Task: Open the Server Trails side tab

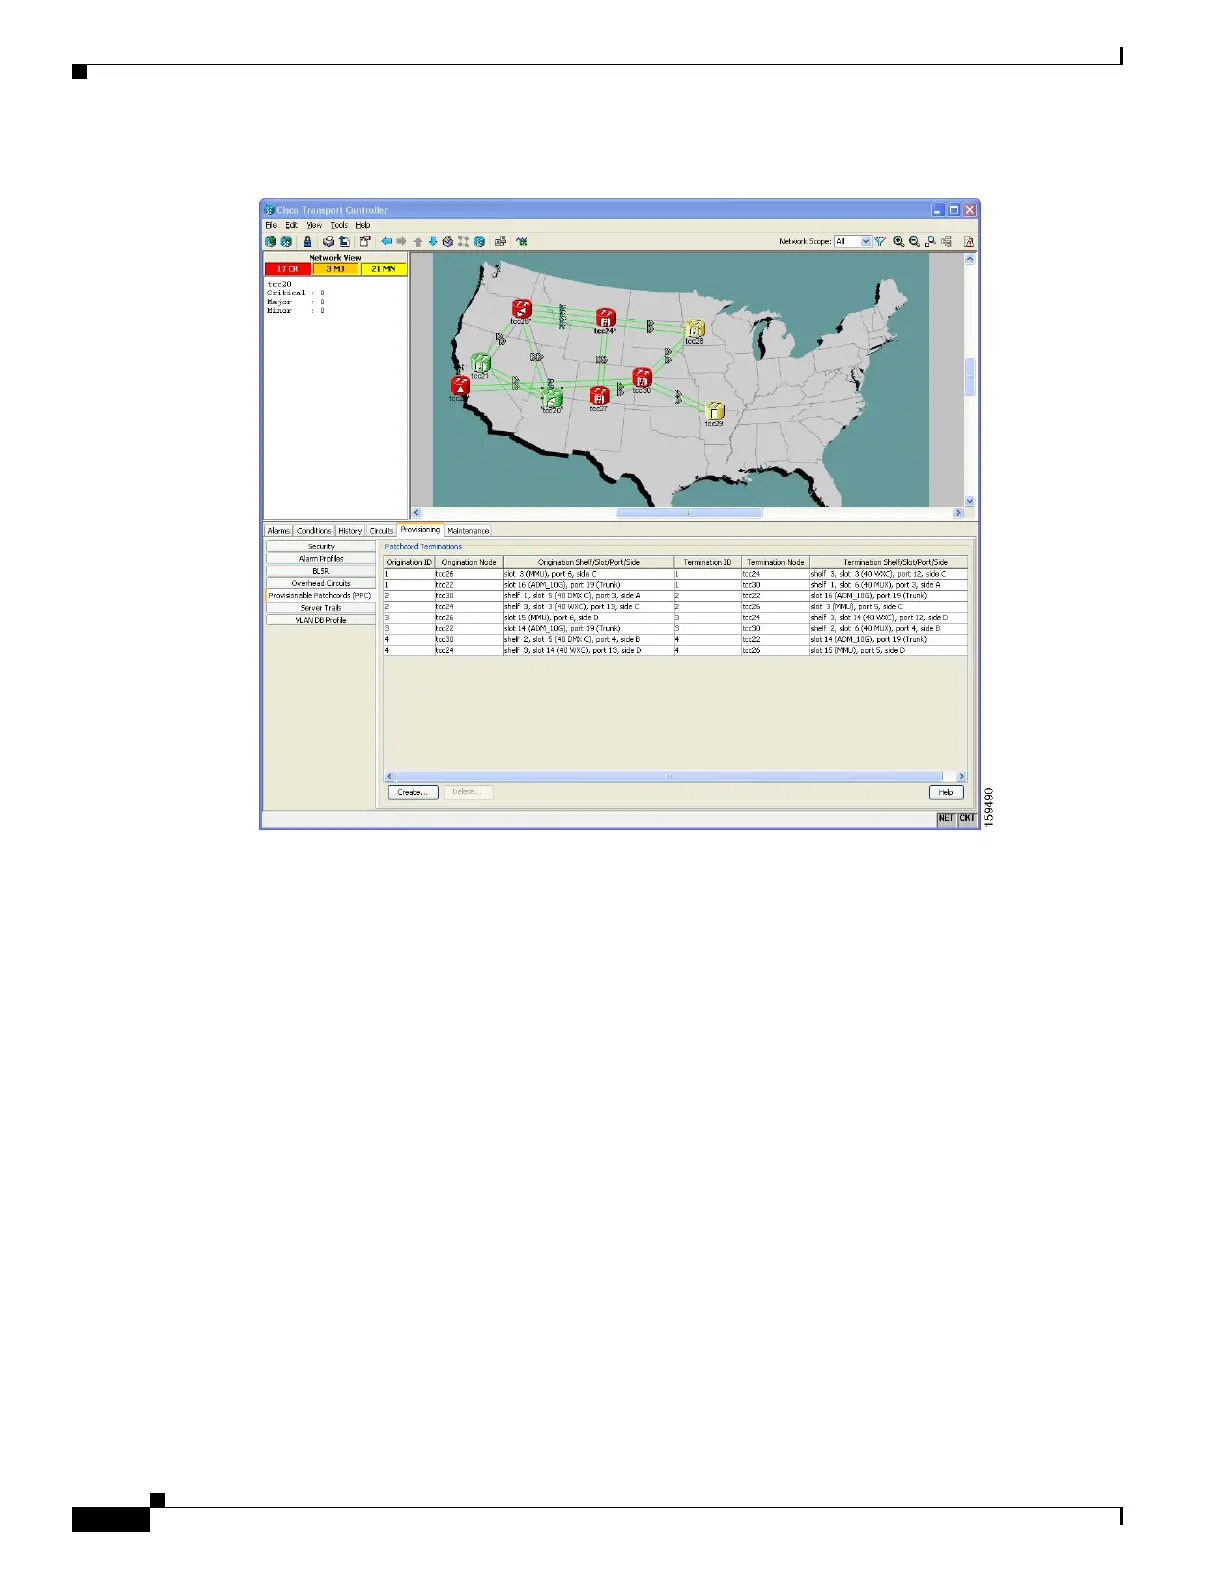Action: 321,608
